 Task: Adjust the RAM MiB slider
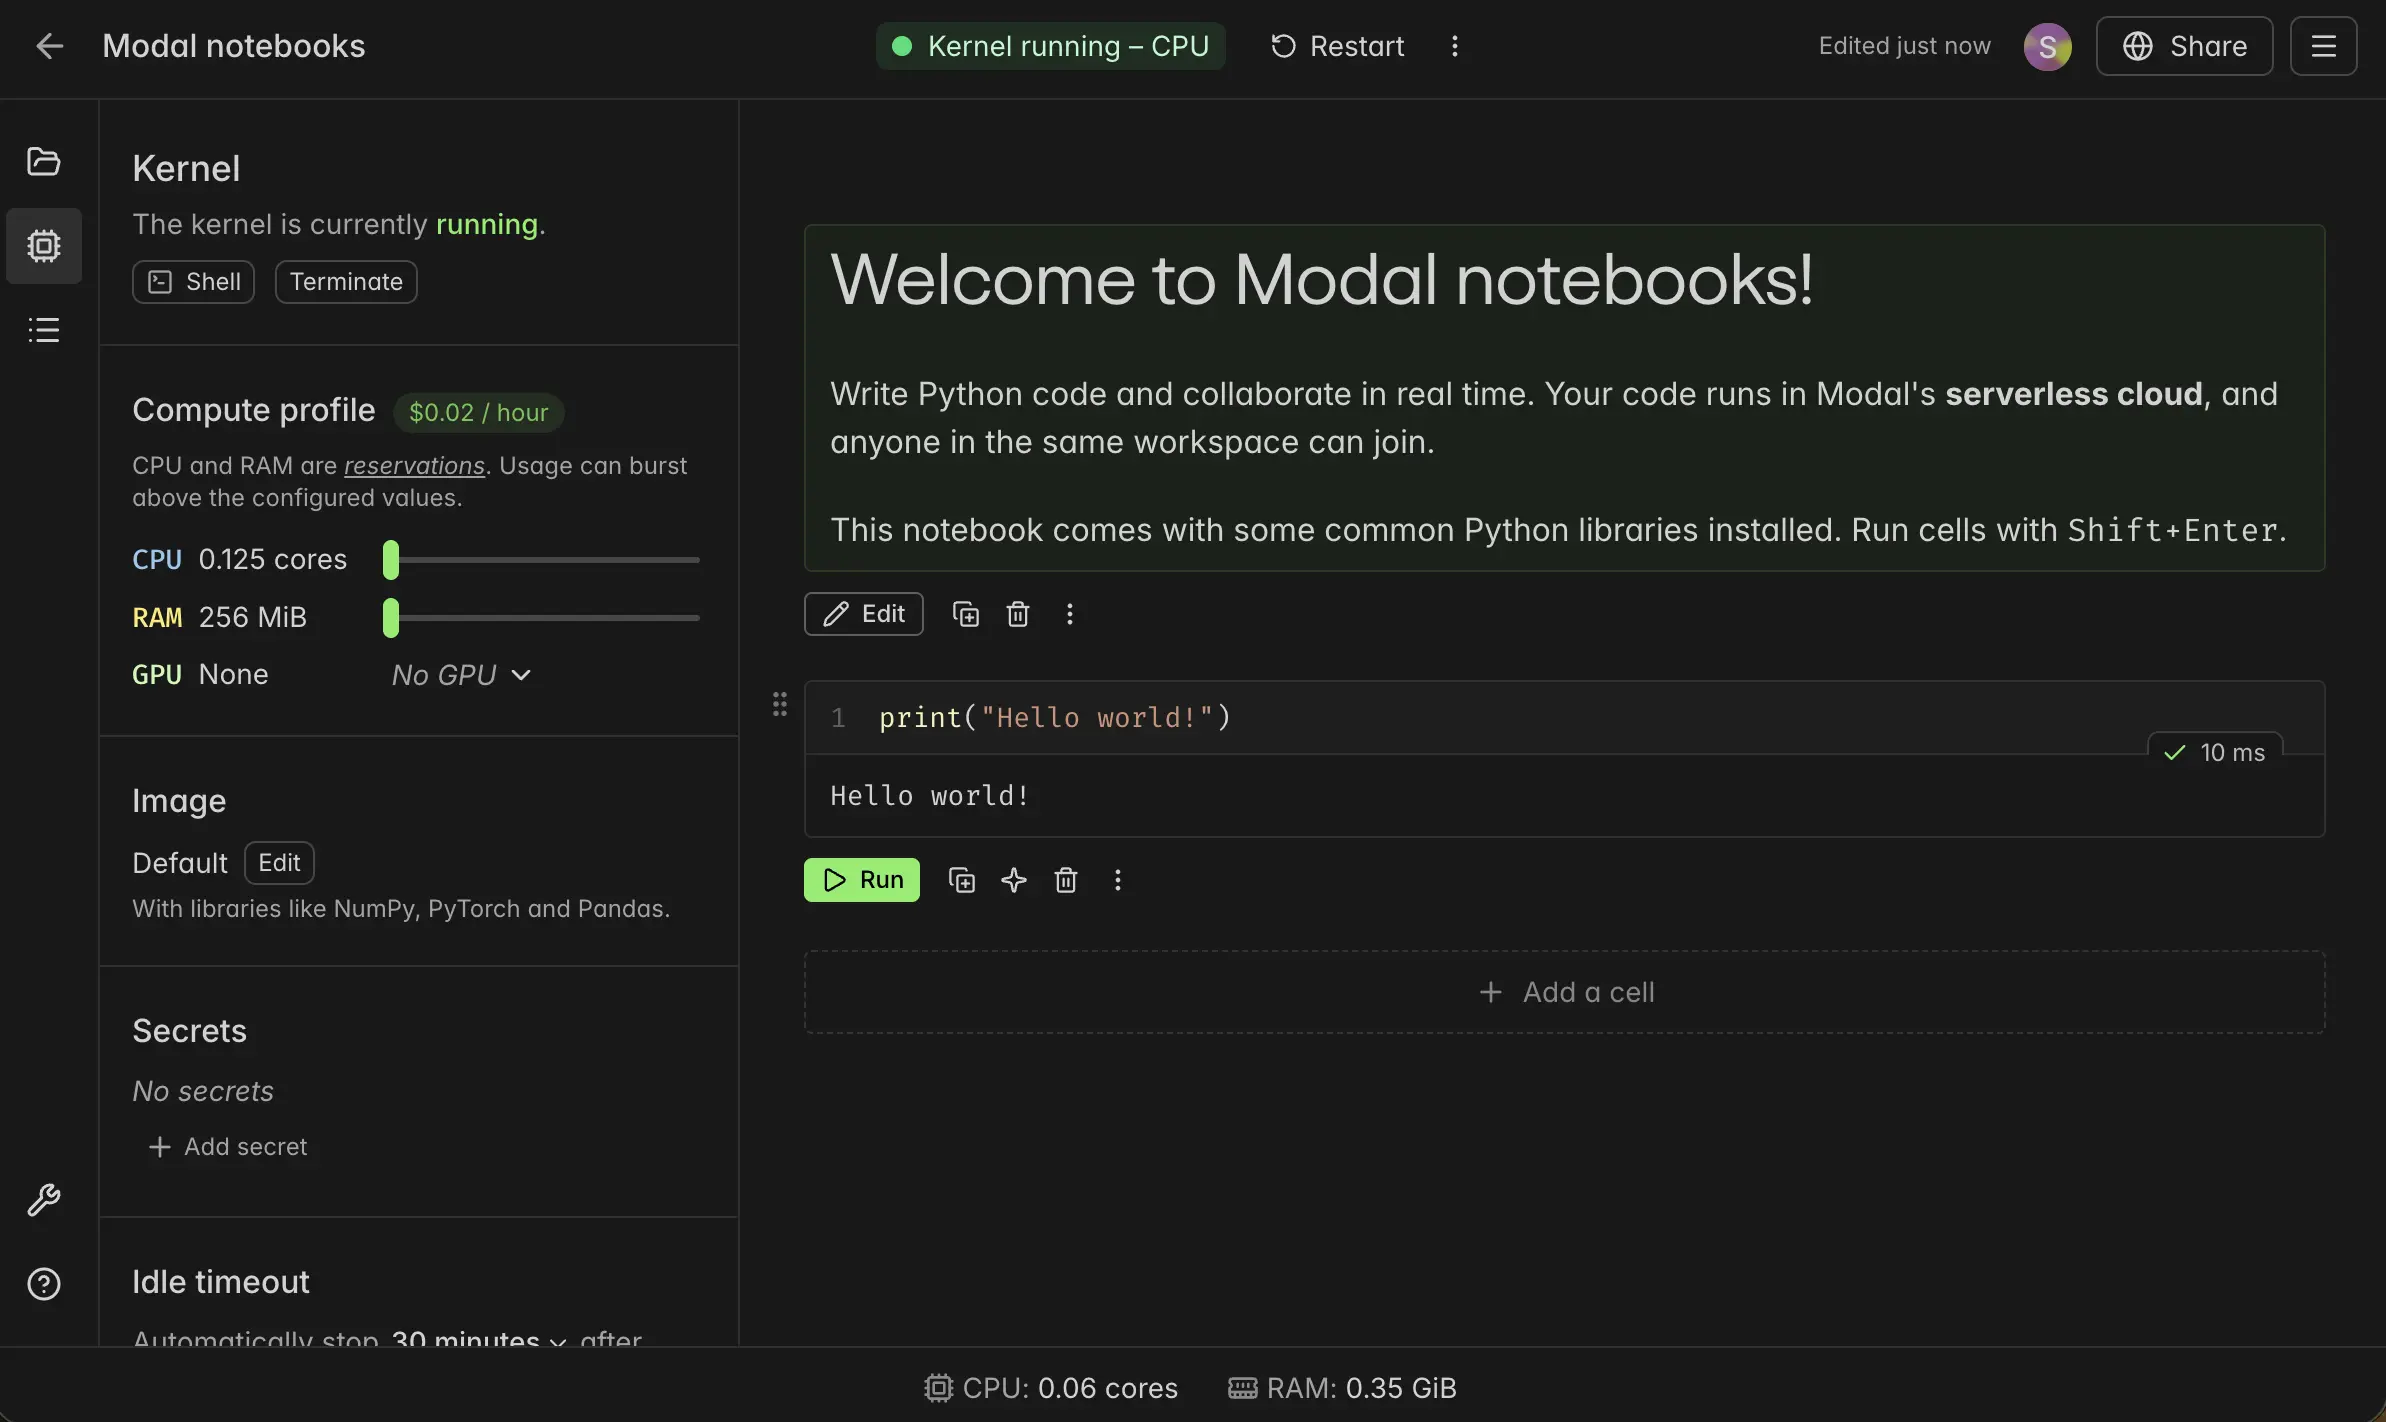(x=541, y=618)
